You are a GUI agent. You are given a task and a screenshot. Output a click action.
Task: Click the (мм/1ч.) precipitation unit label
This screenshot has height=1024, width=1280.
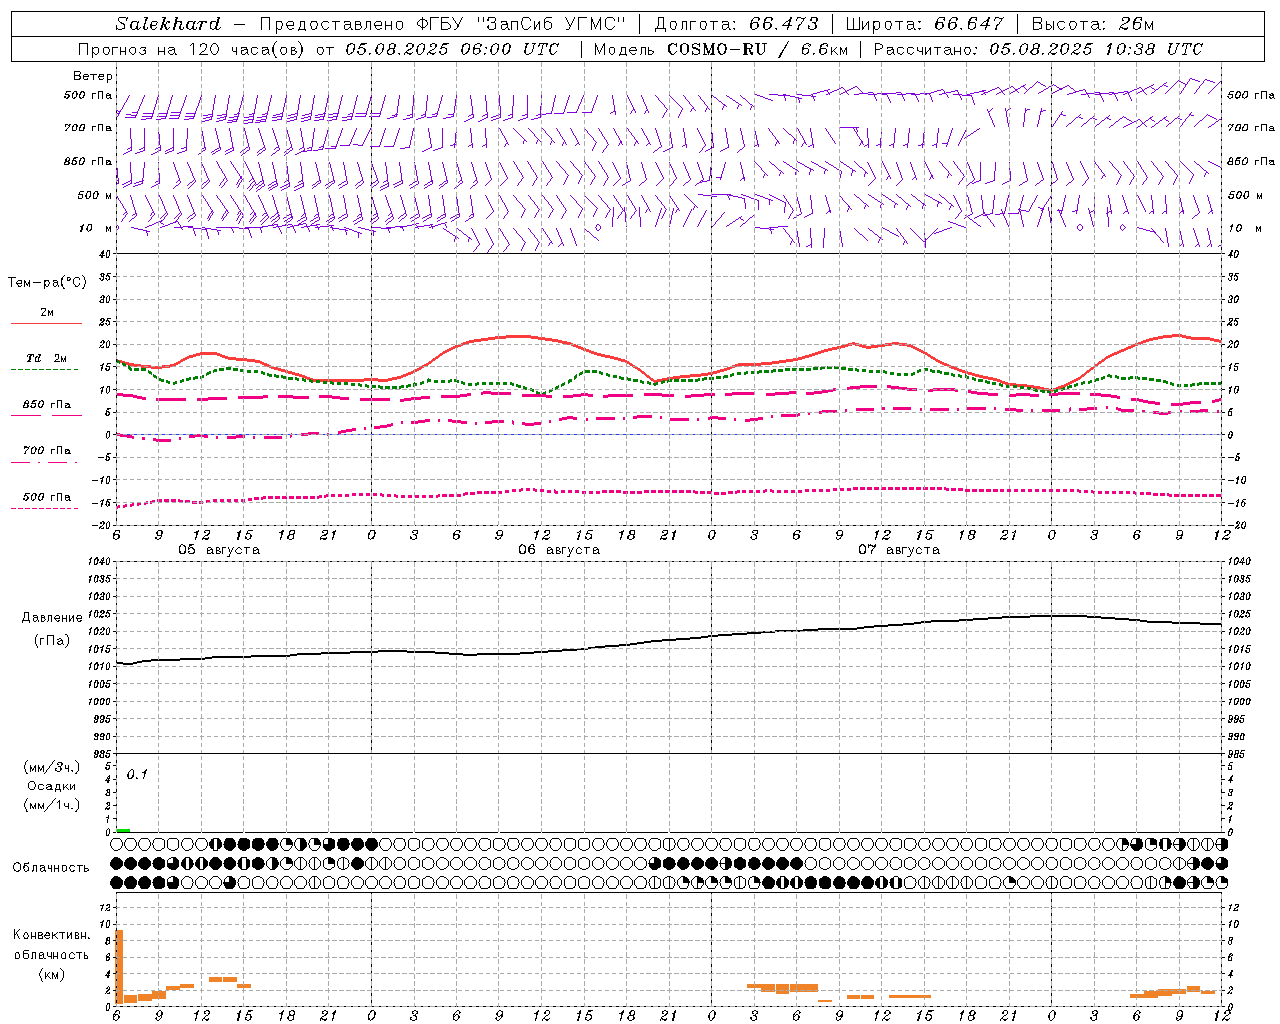pos(52,805)
